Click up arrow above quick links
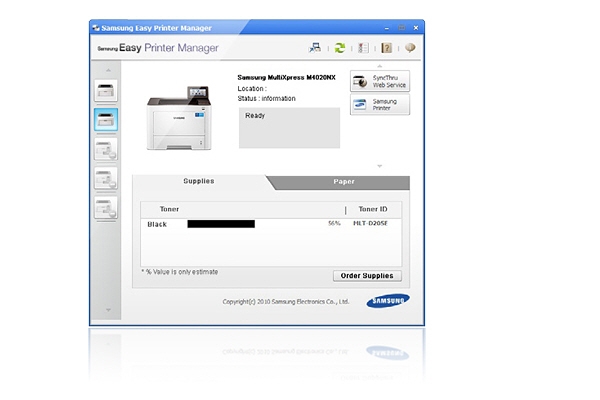 (x=380, y=66)
